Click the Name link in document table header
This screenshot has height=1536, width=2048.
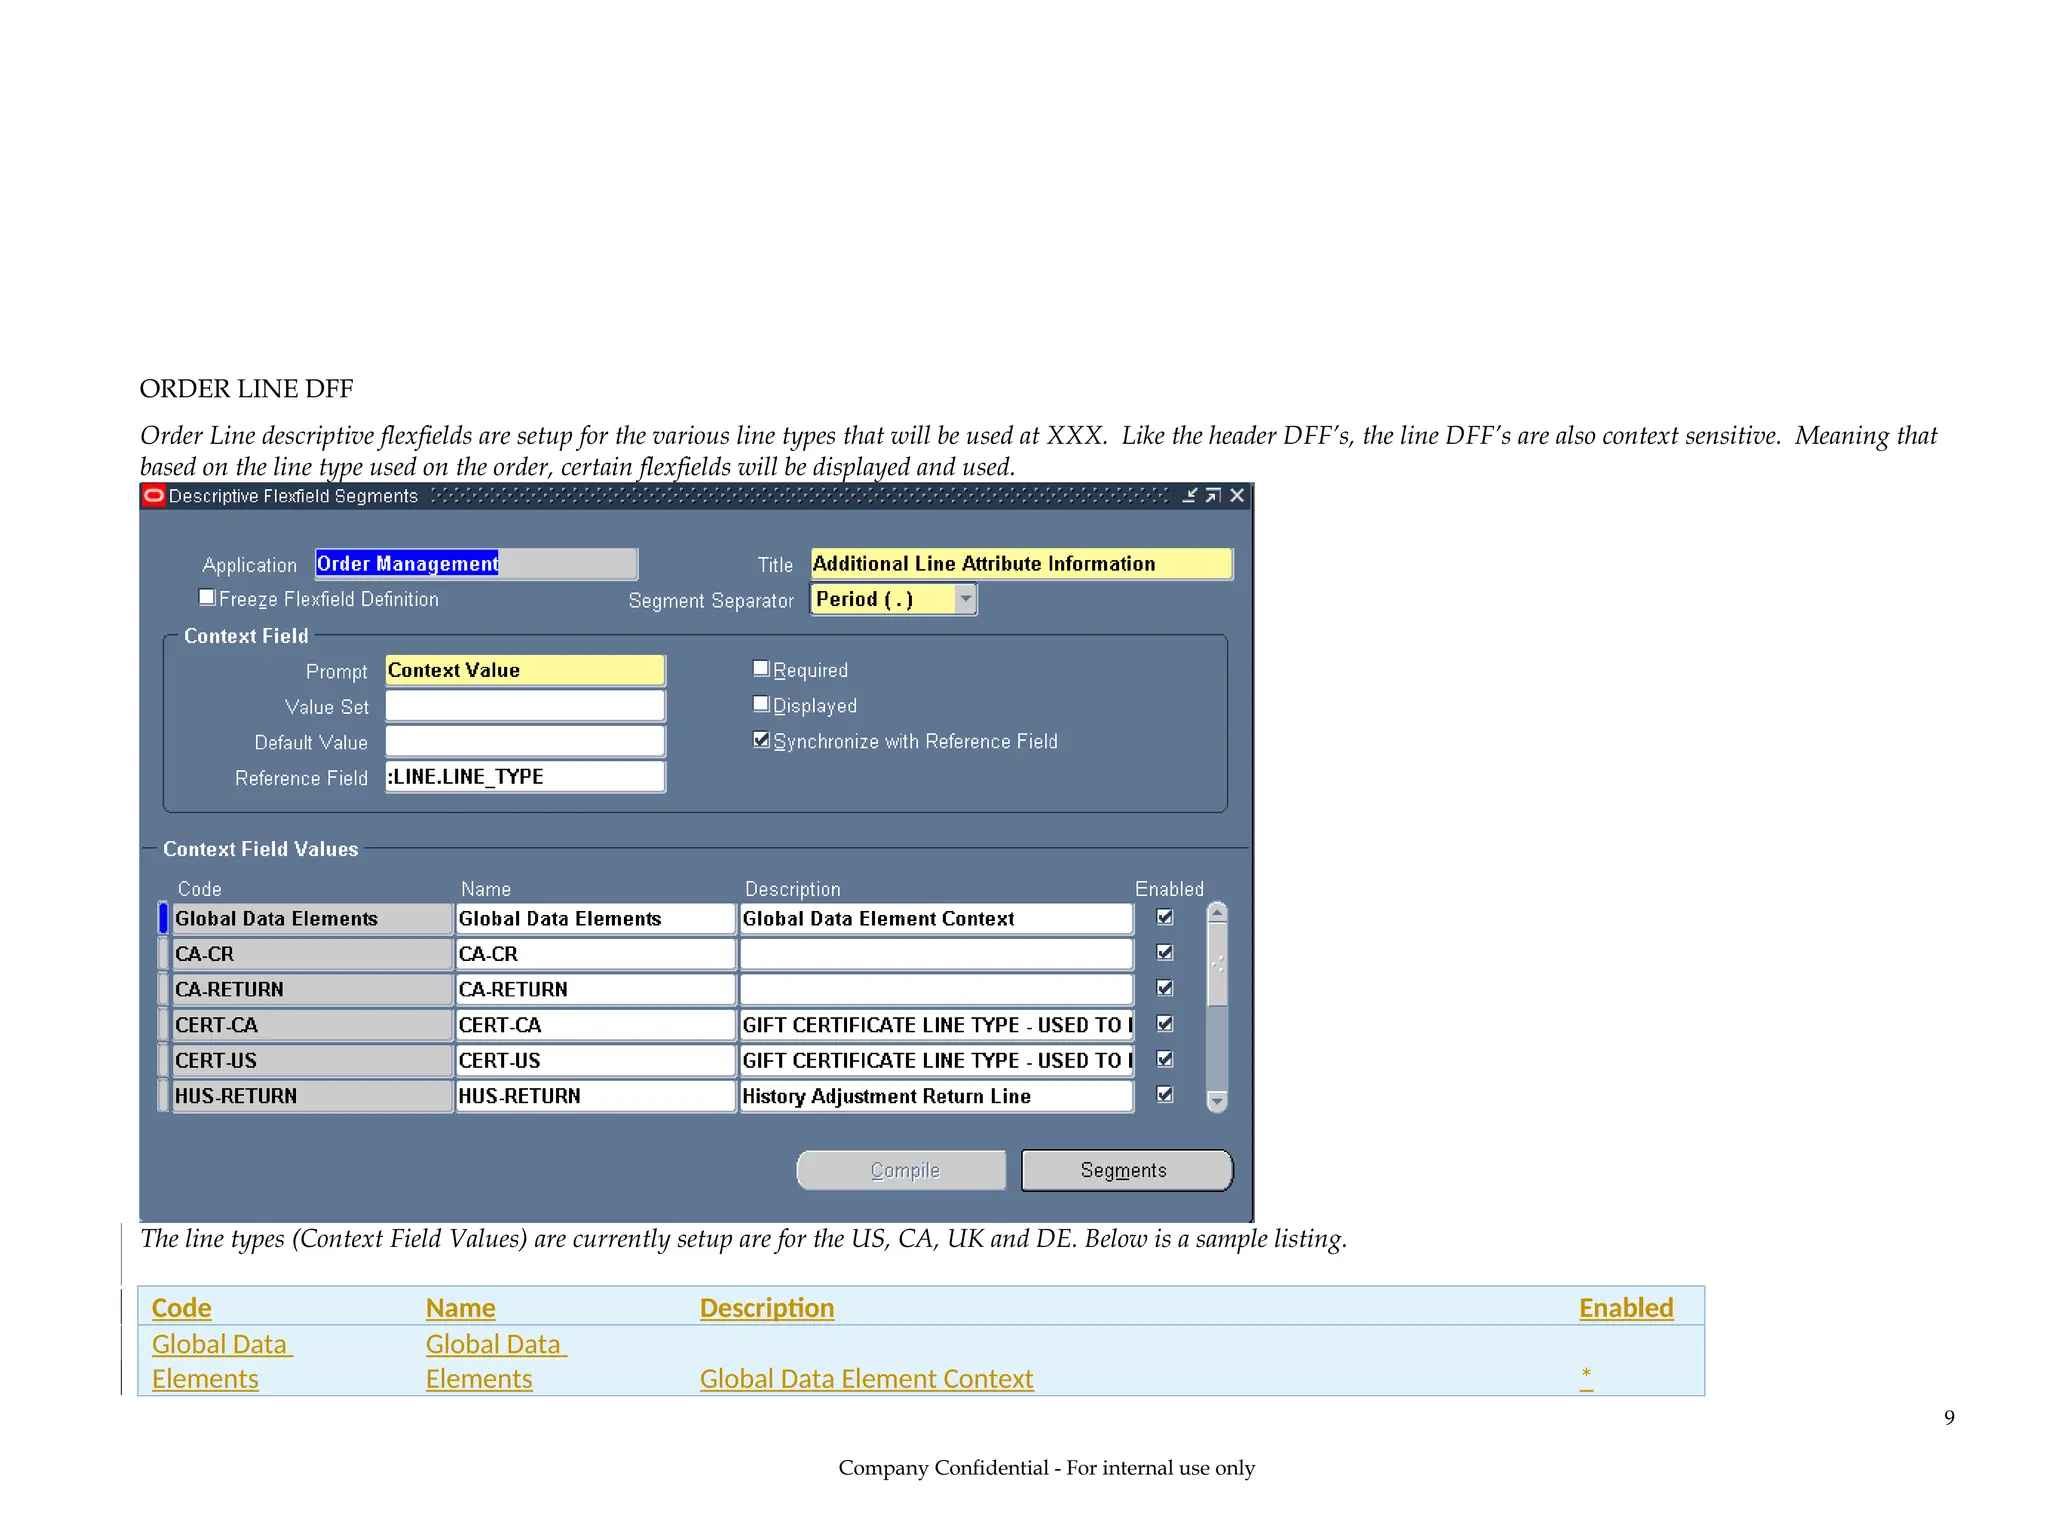pos(460,1308)
